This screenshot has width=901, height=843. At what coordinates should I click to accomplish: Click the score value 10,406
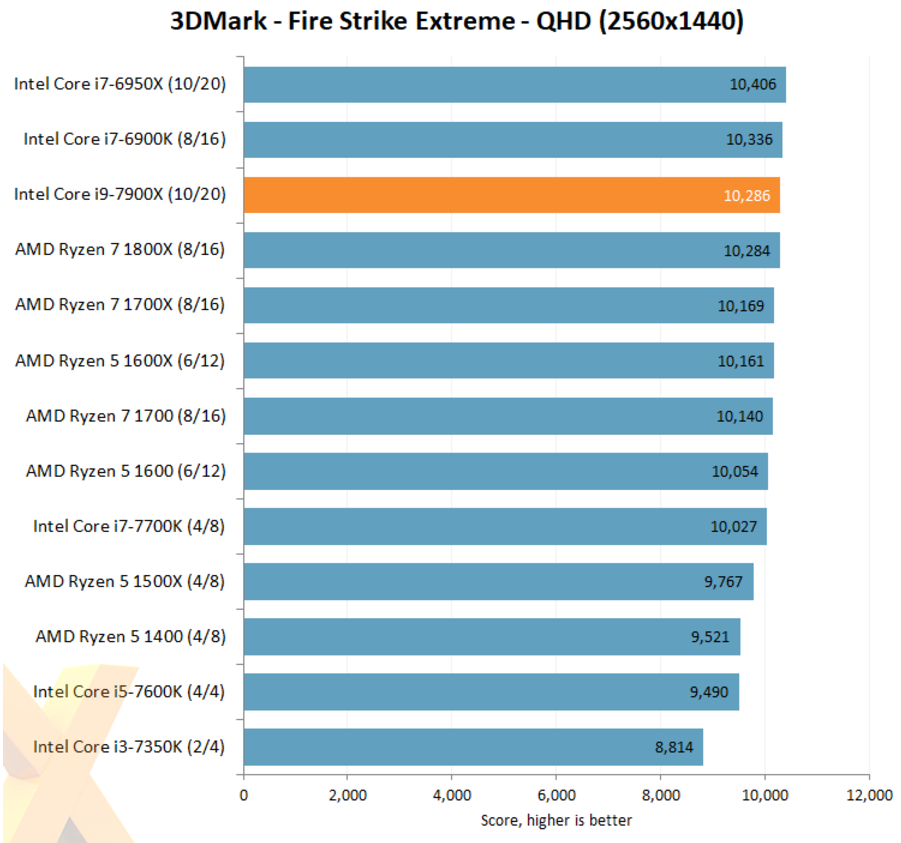[753, 85]
